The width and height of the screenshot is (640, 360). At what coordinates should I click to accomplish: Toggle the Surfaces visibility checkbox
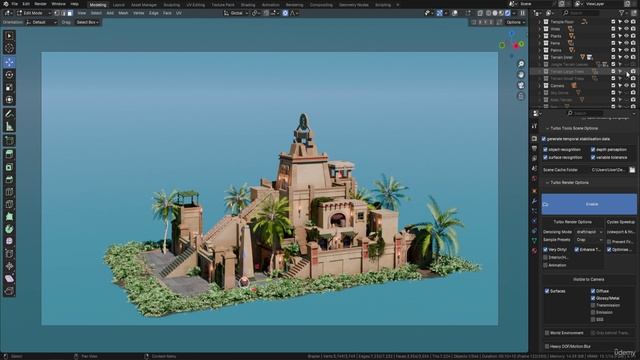pos(547,291)
